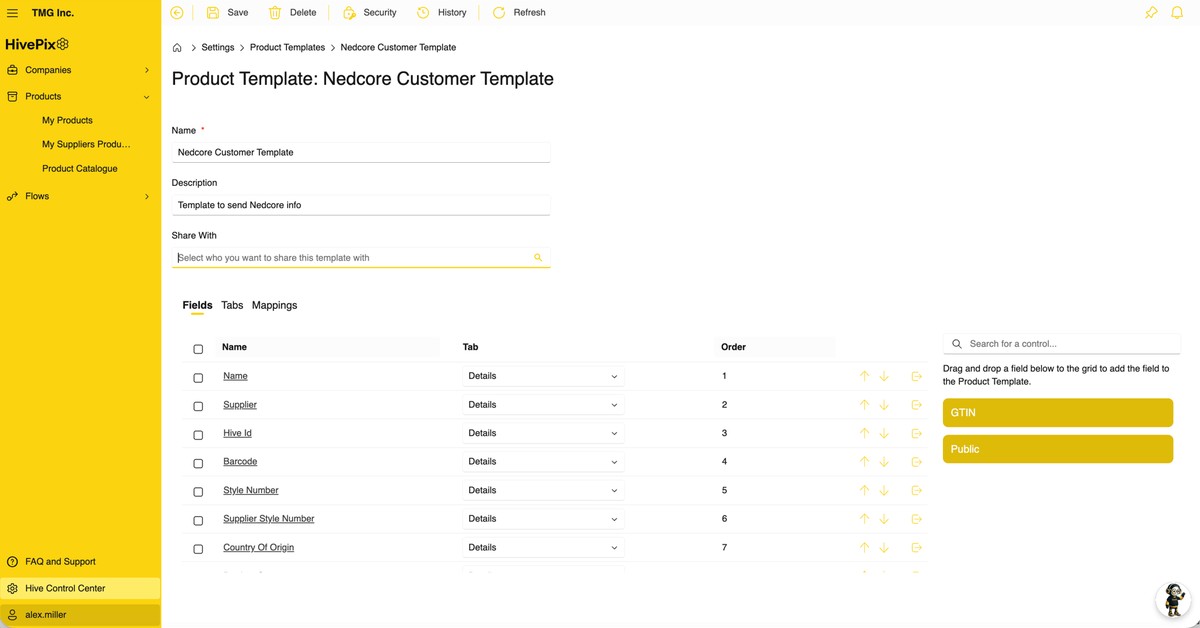Viewport: 1200px width, 628px height.
Task: Check the Name row checkbox
Action: coord(198,378)
